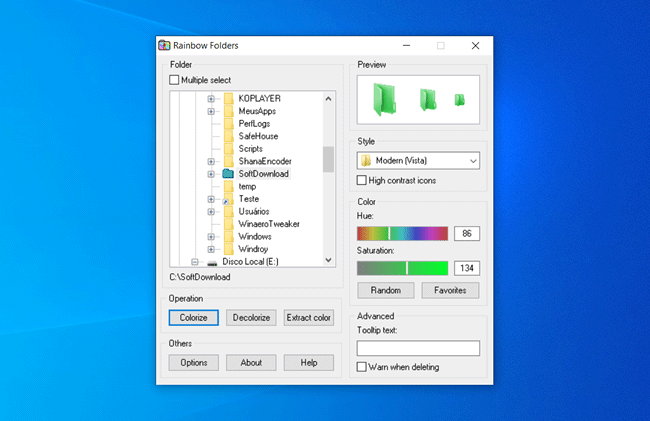
Task: Click the Usuários folder icon
Action: click(x=229, y=211)
